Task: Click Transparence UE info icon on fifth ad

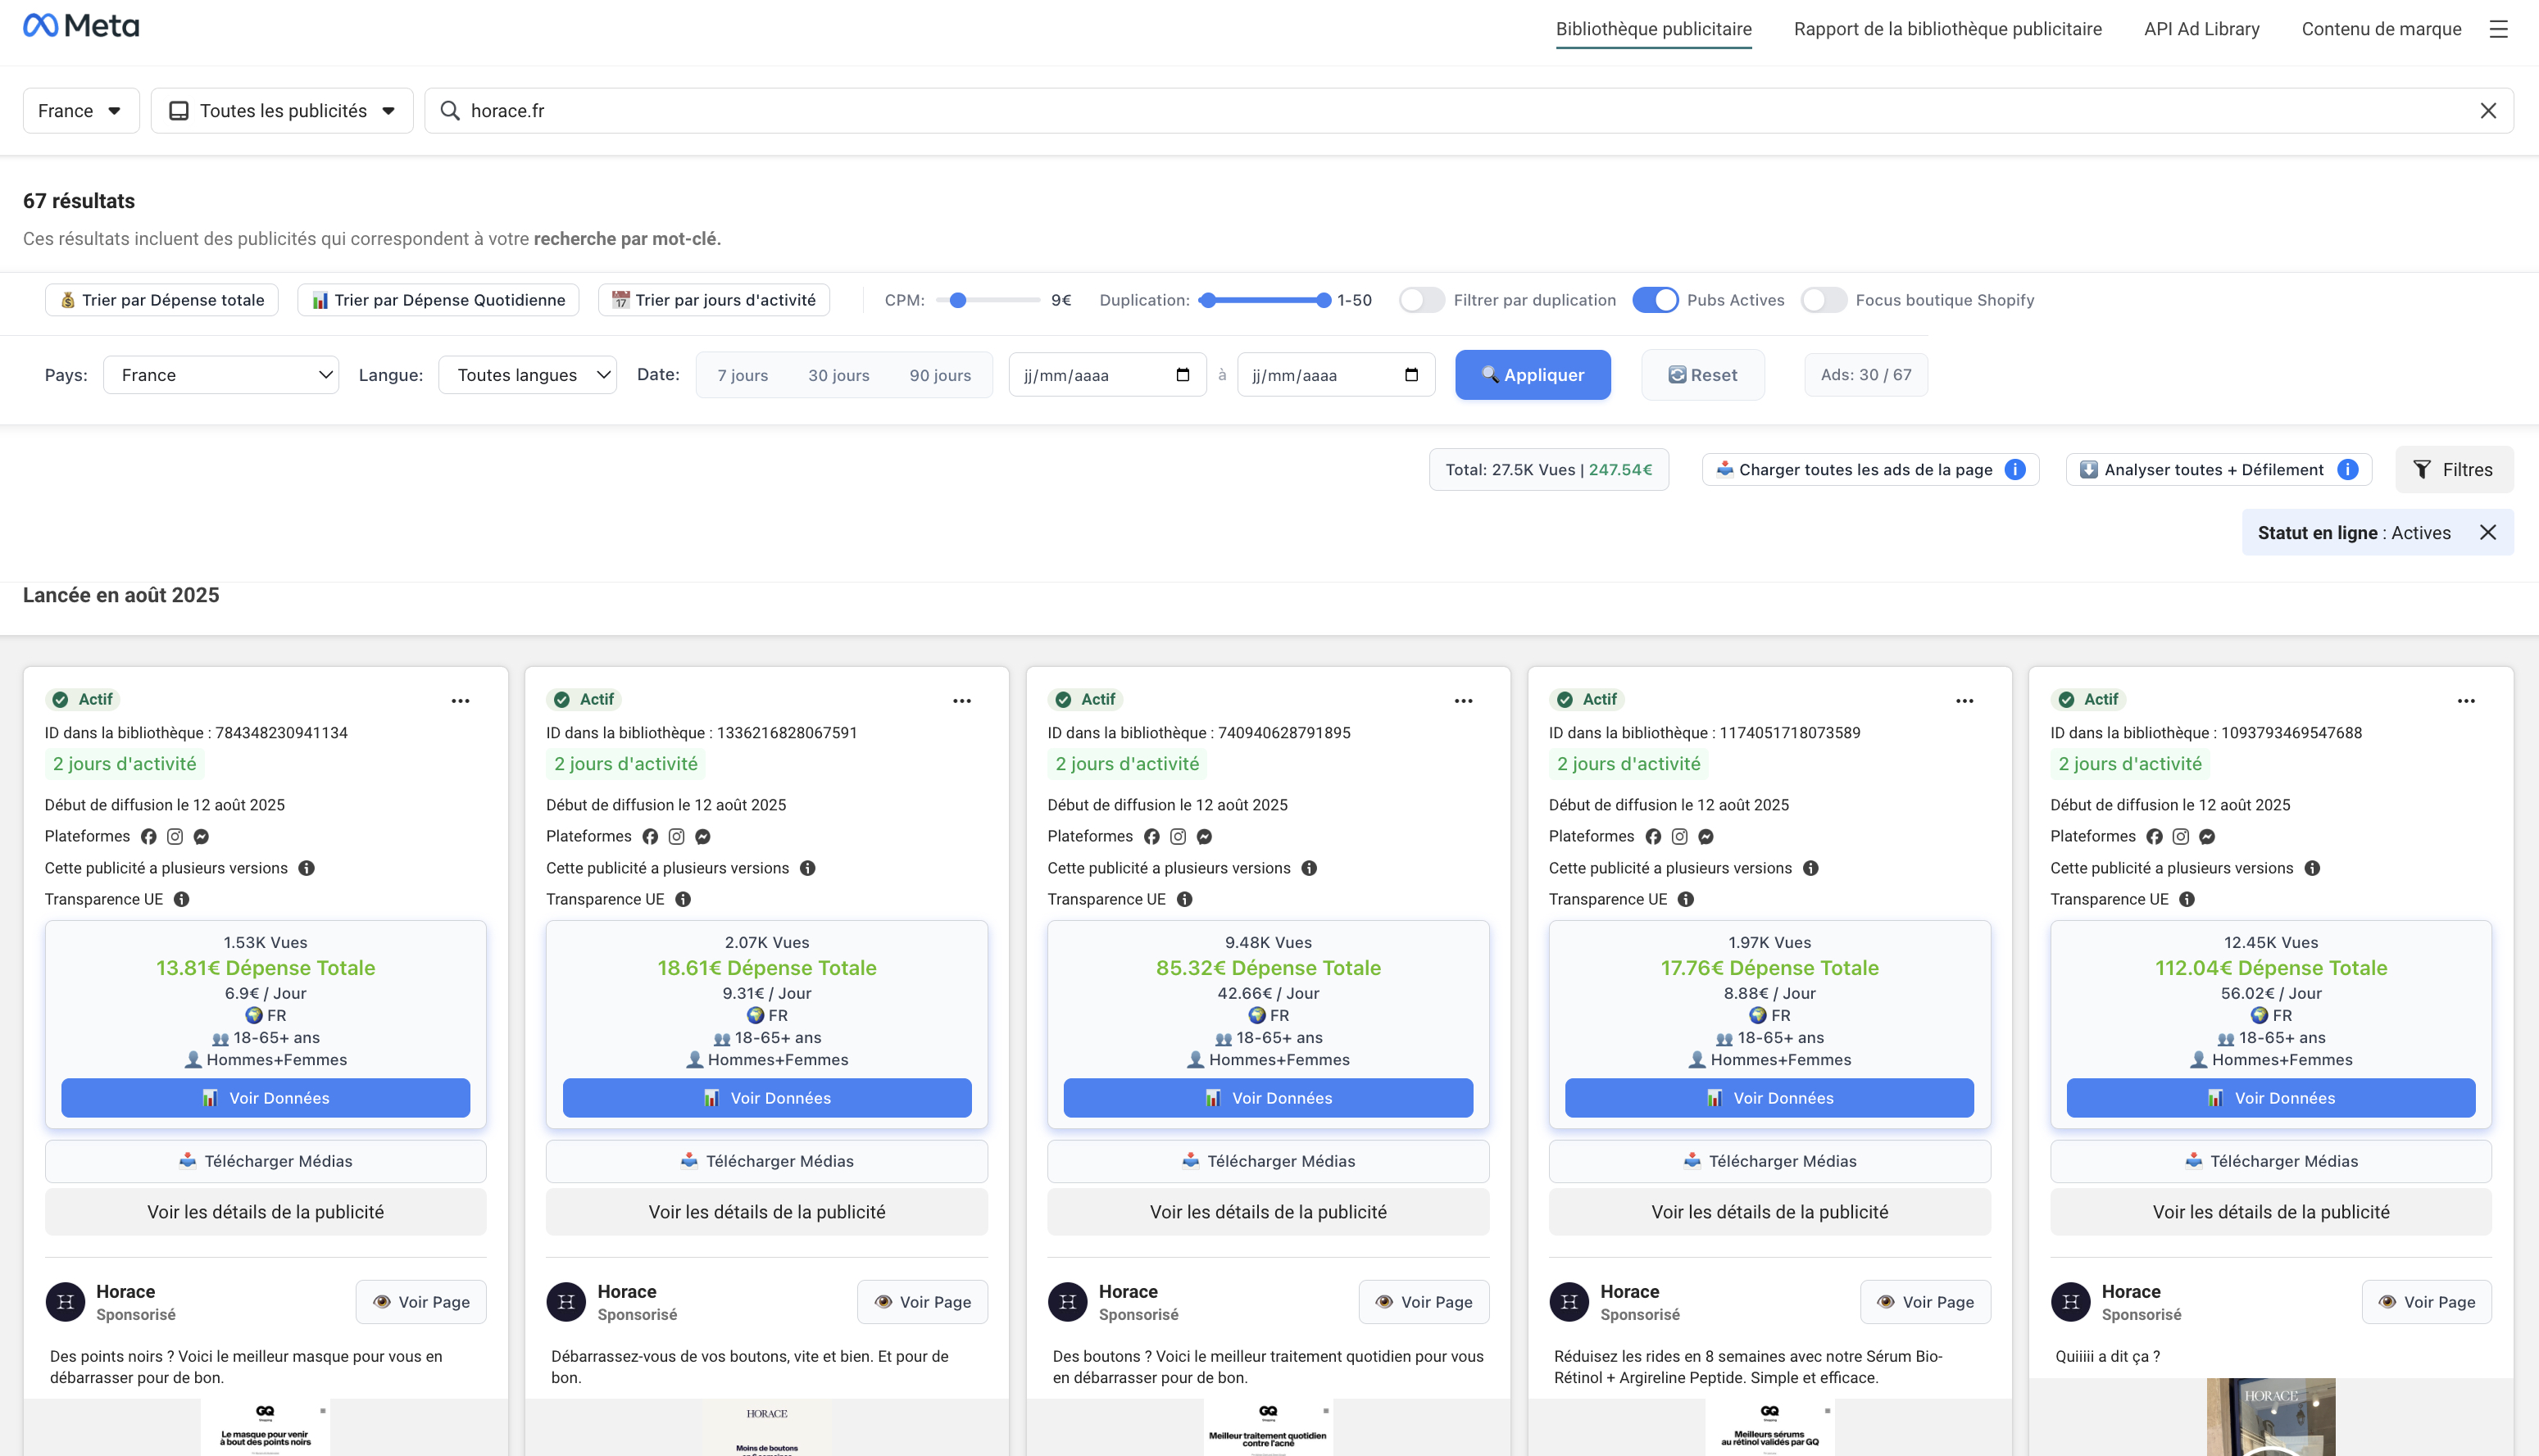Action: pyautogui.click(x=2187, y=900)
